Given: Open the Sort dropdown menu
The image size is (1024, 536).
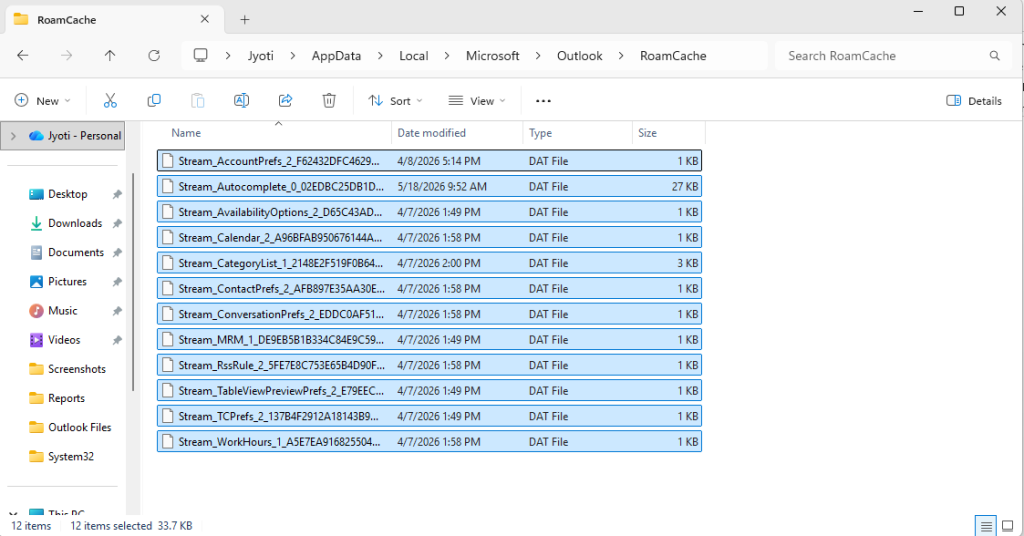Looking at the screenshot, I should pos(395,101).
